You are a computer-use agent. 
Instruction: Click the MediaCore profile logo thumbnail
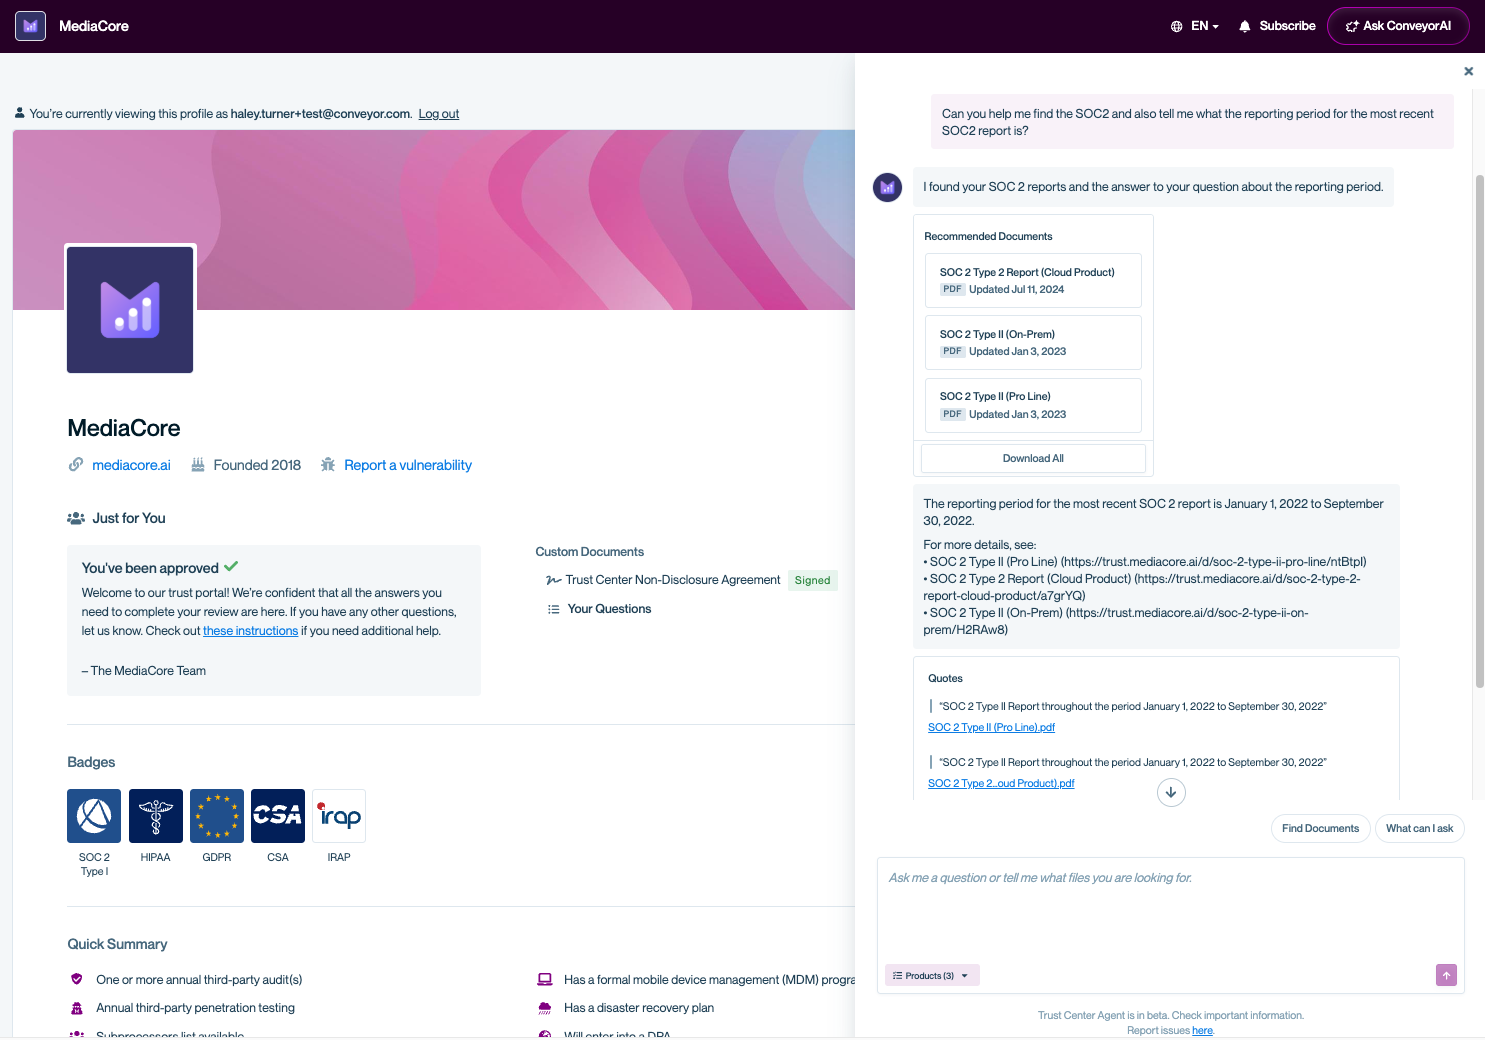point(130,309)
